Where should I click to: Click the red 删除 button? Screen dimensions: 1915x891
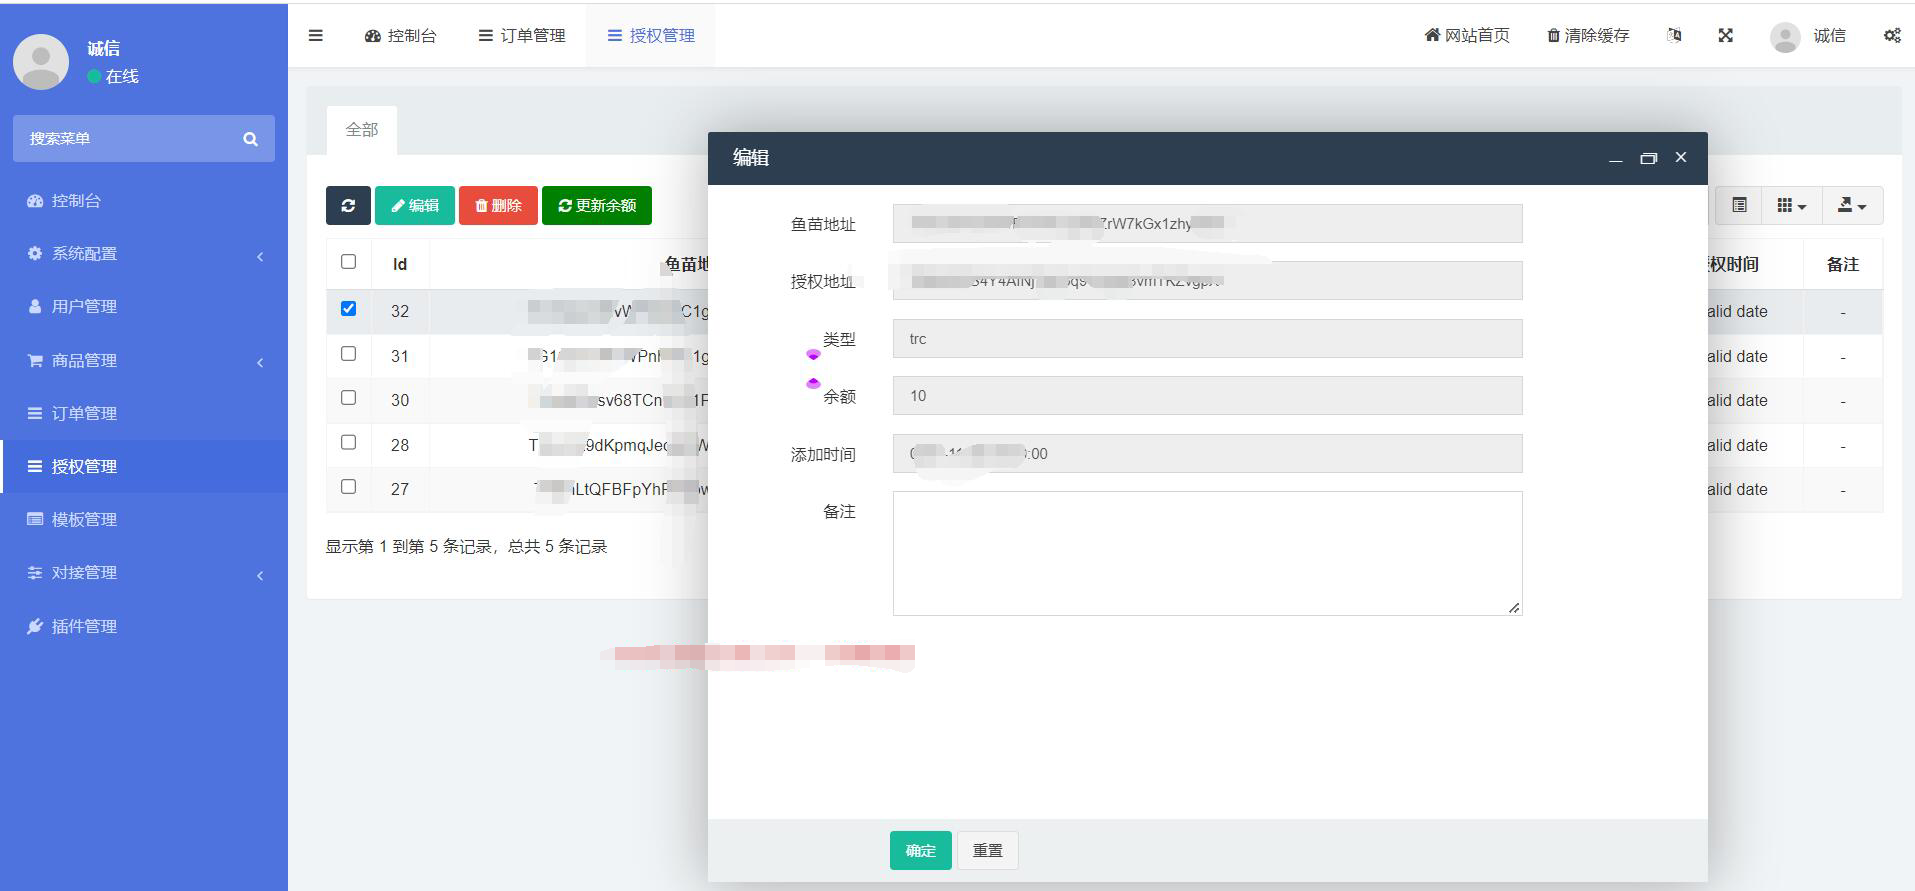tap(498, 205)
